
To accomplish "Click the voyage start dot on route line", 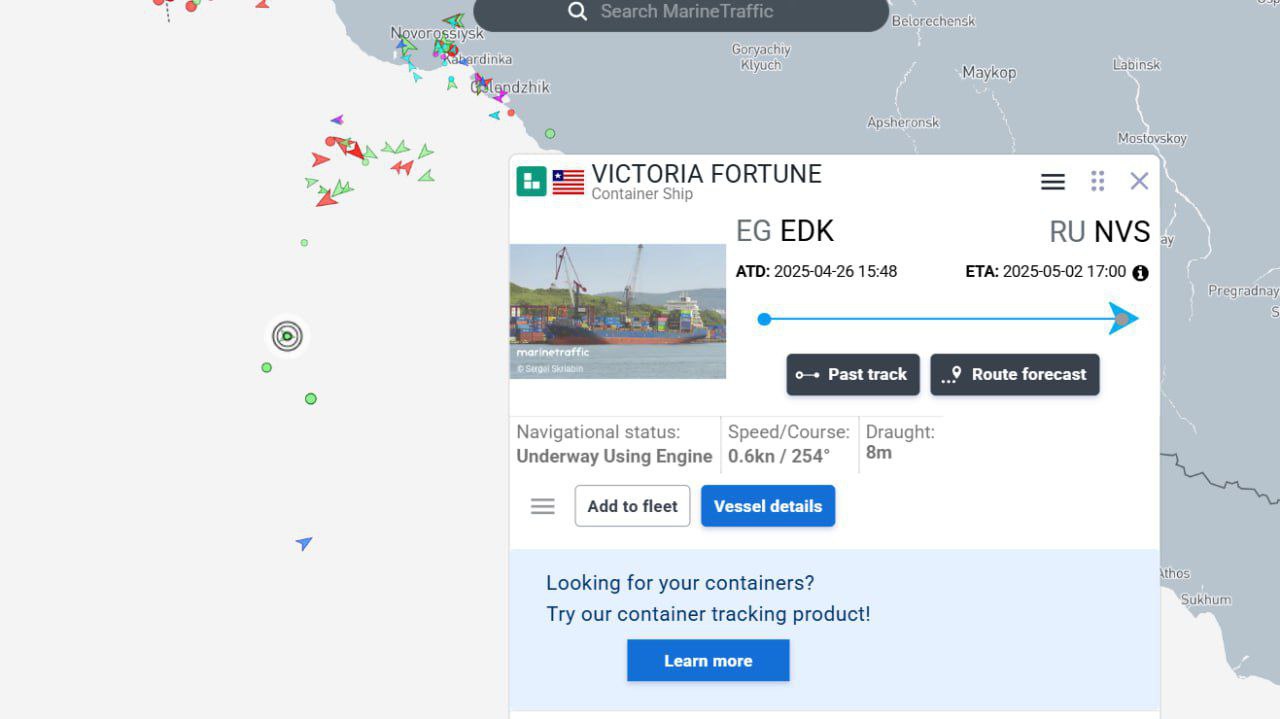I will point(764,319).
